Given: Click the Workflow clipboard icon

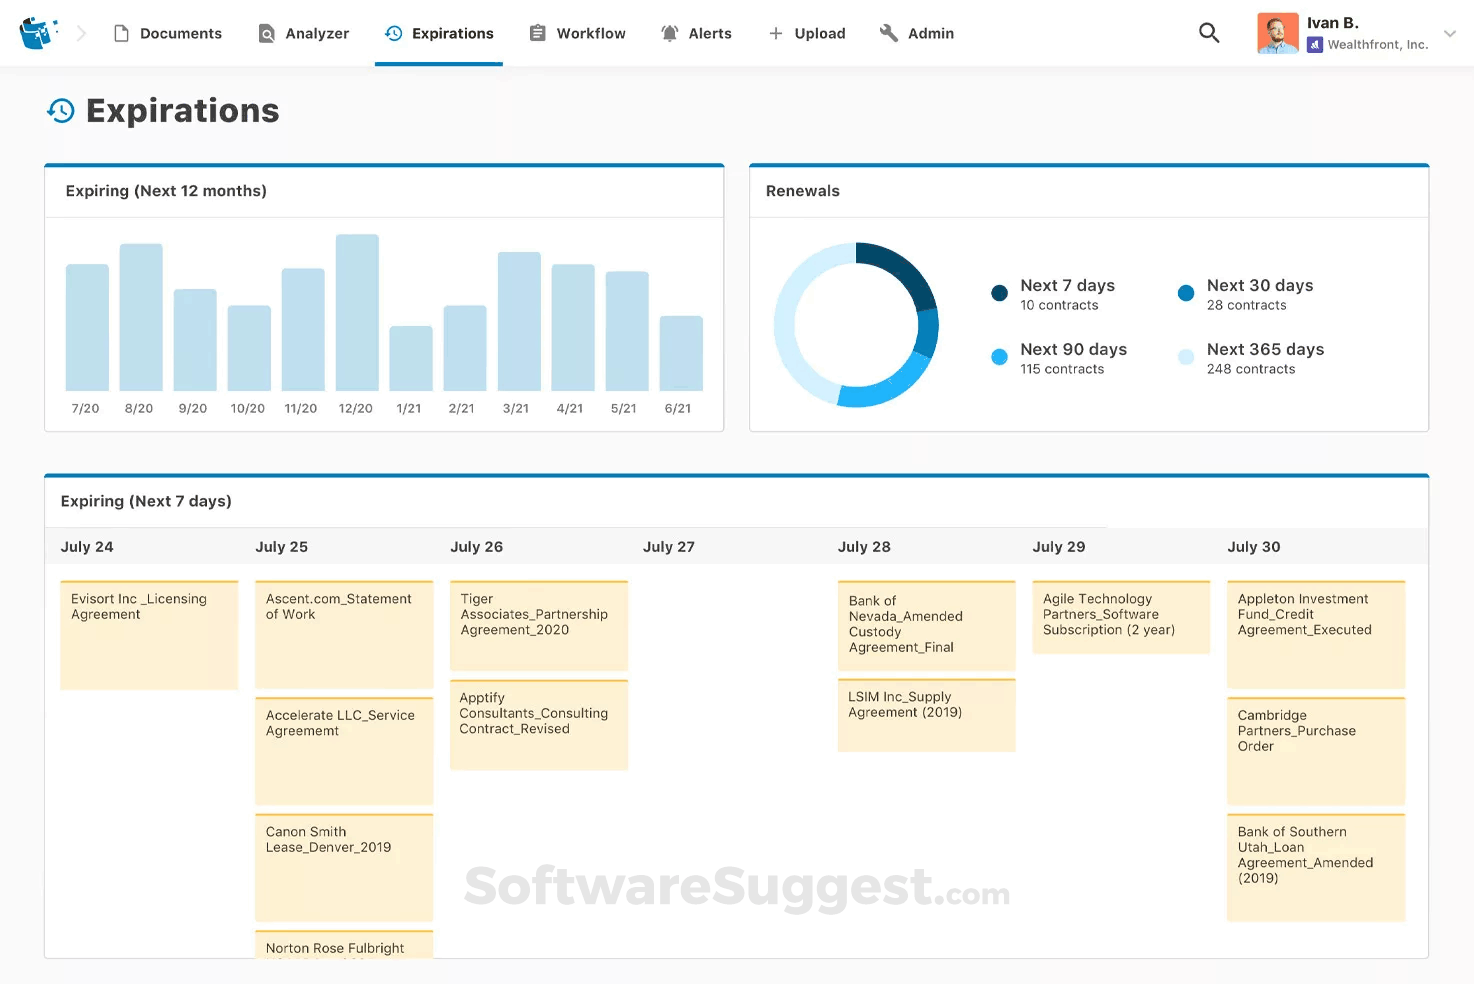Looking at the screenshot, I should click(536, 33).
